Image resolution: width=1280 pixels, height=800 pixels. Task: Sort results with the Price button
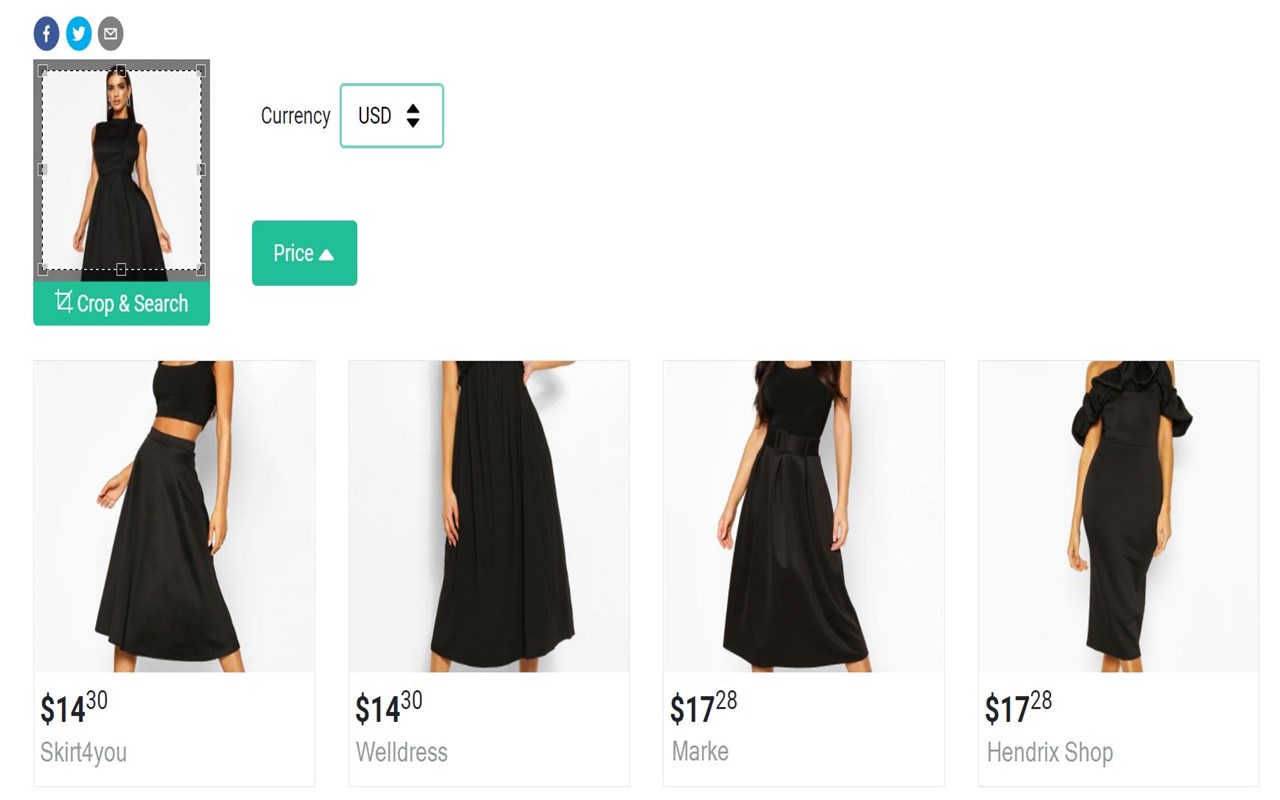[304, 253]
